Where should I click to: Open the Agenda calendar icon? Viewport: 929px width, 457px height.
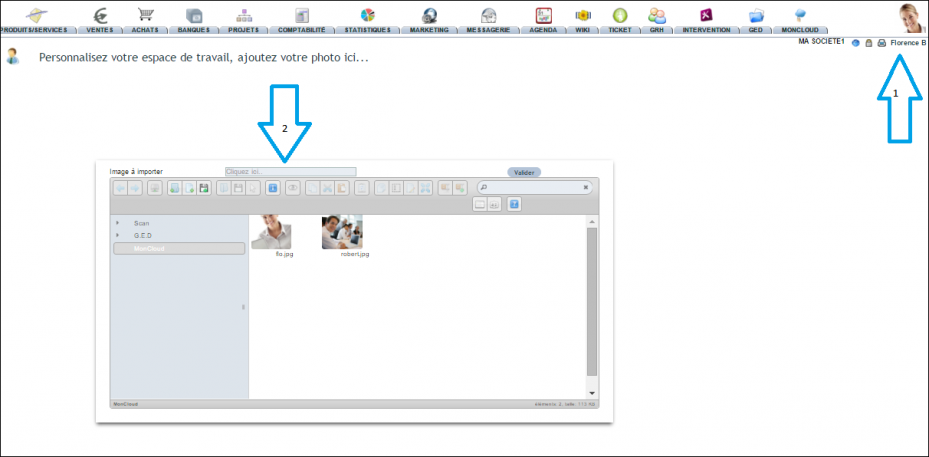[543, 15]
